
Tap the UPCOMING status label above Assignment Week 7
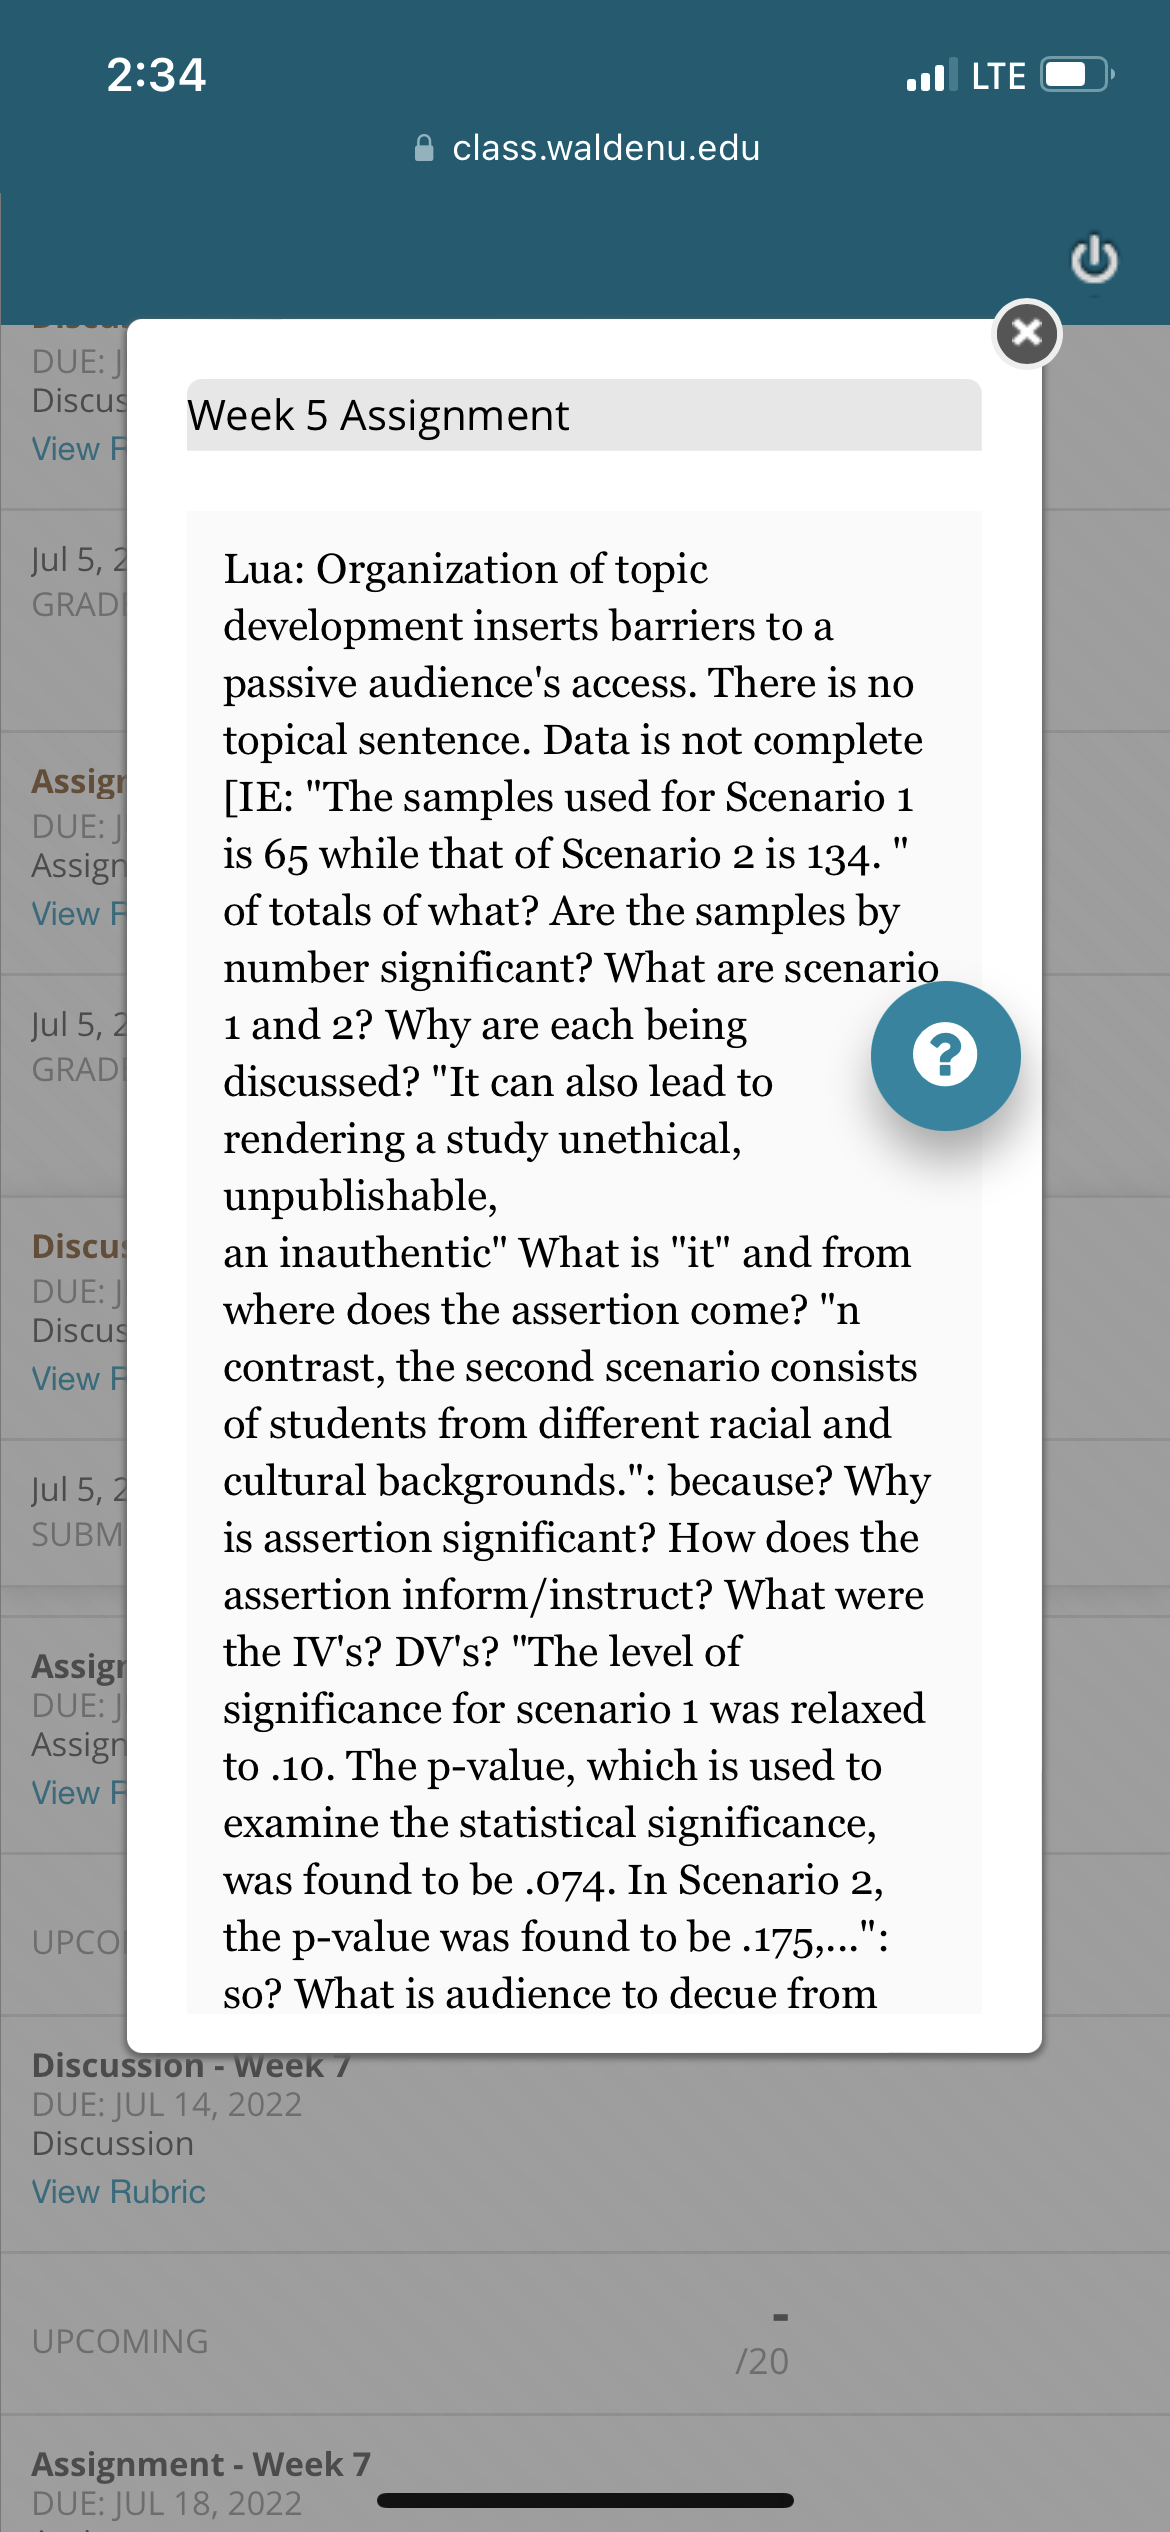click(120, 2341)
